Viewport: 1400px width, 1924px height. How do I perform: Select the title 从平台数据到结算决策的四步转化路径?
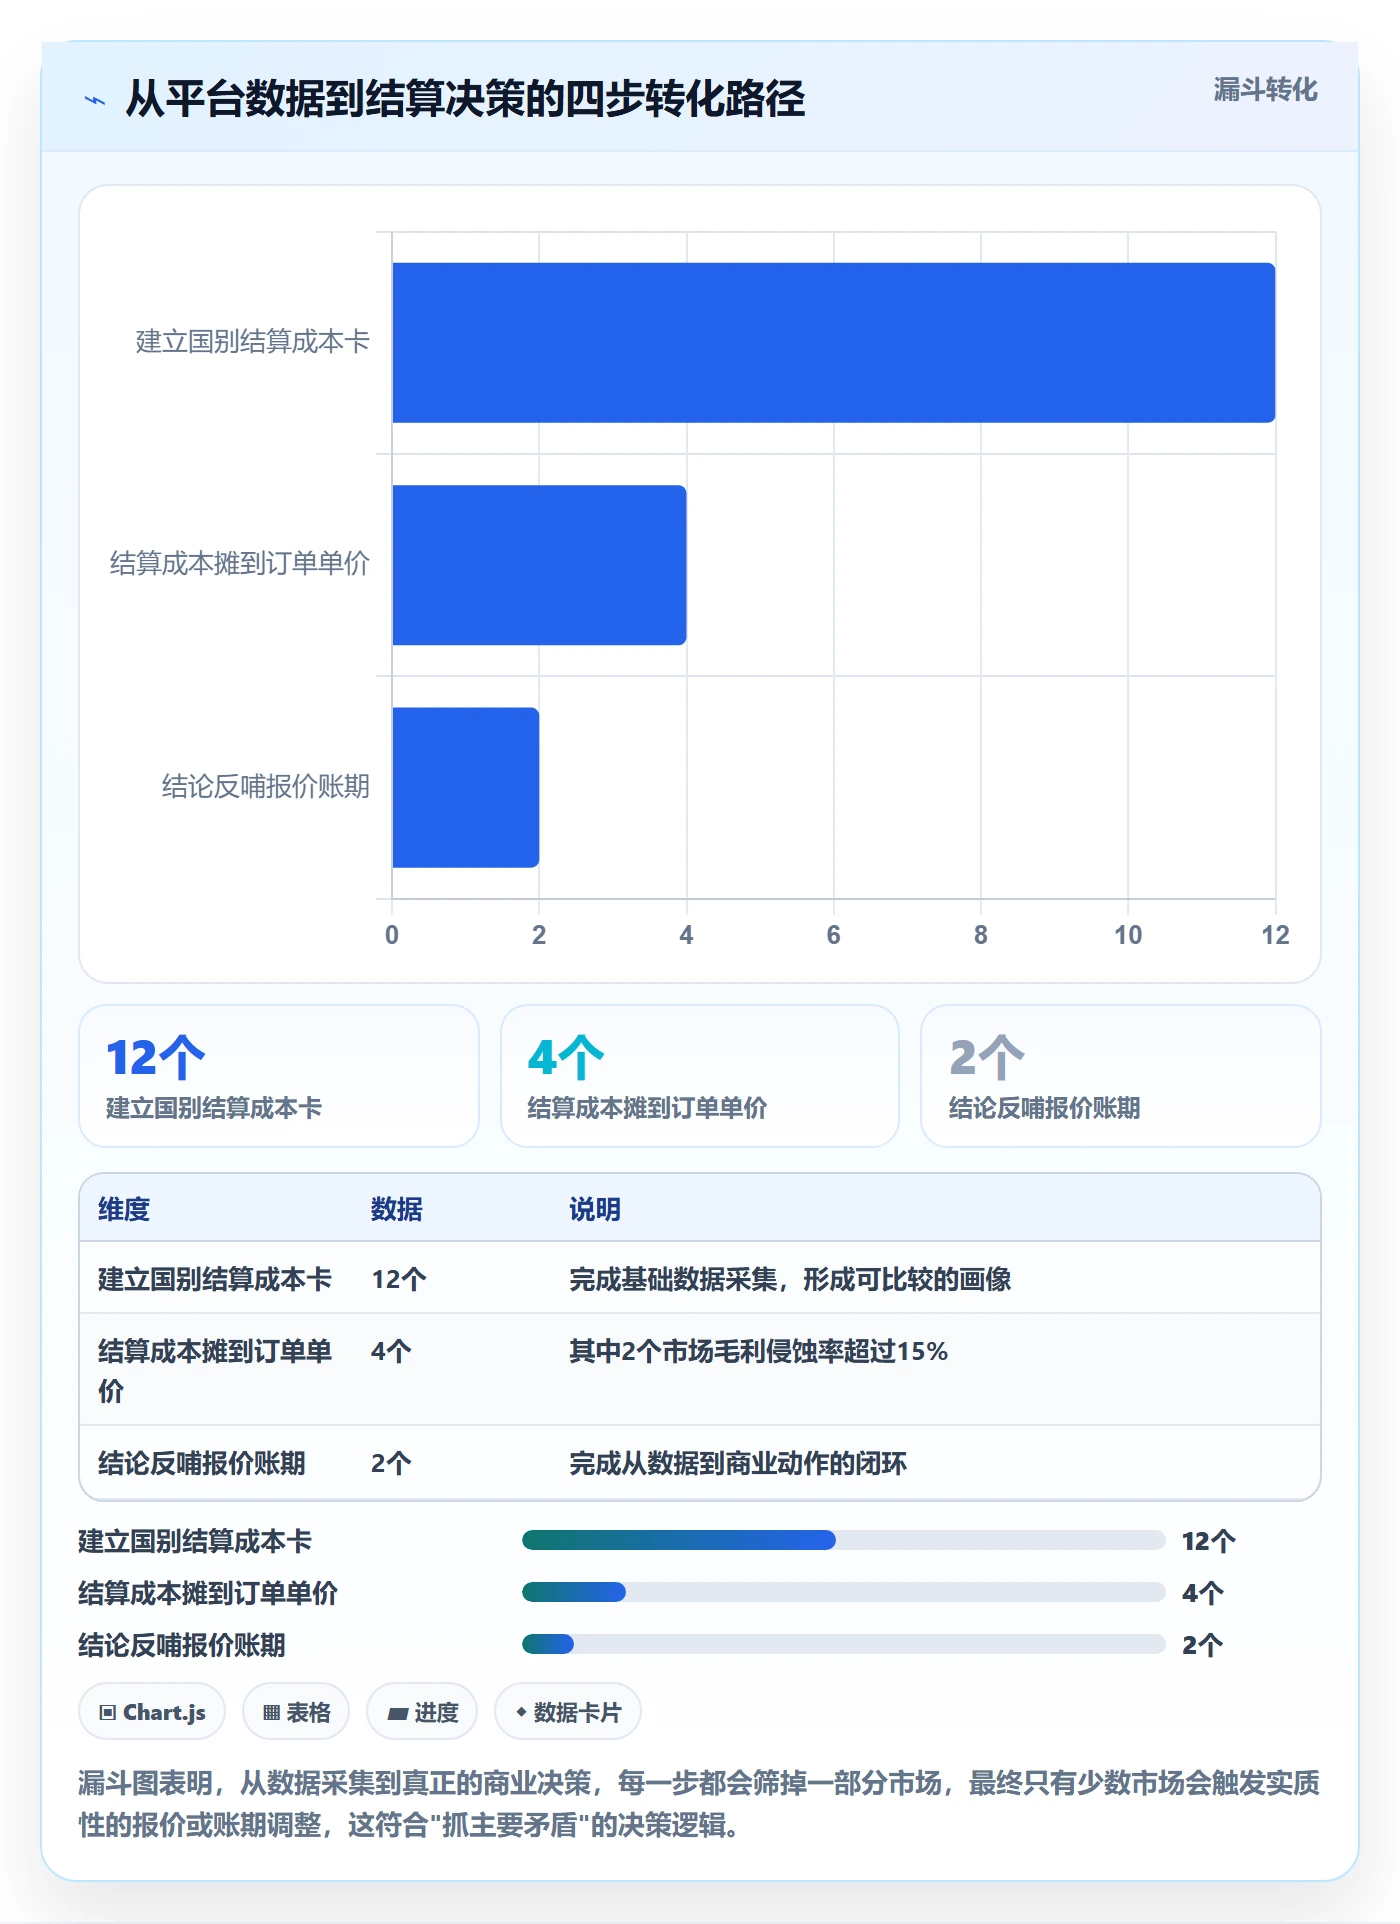465,99
